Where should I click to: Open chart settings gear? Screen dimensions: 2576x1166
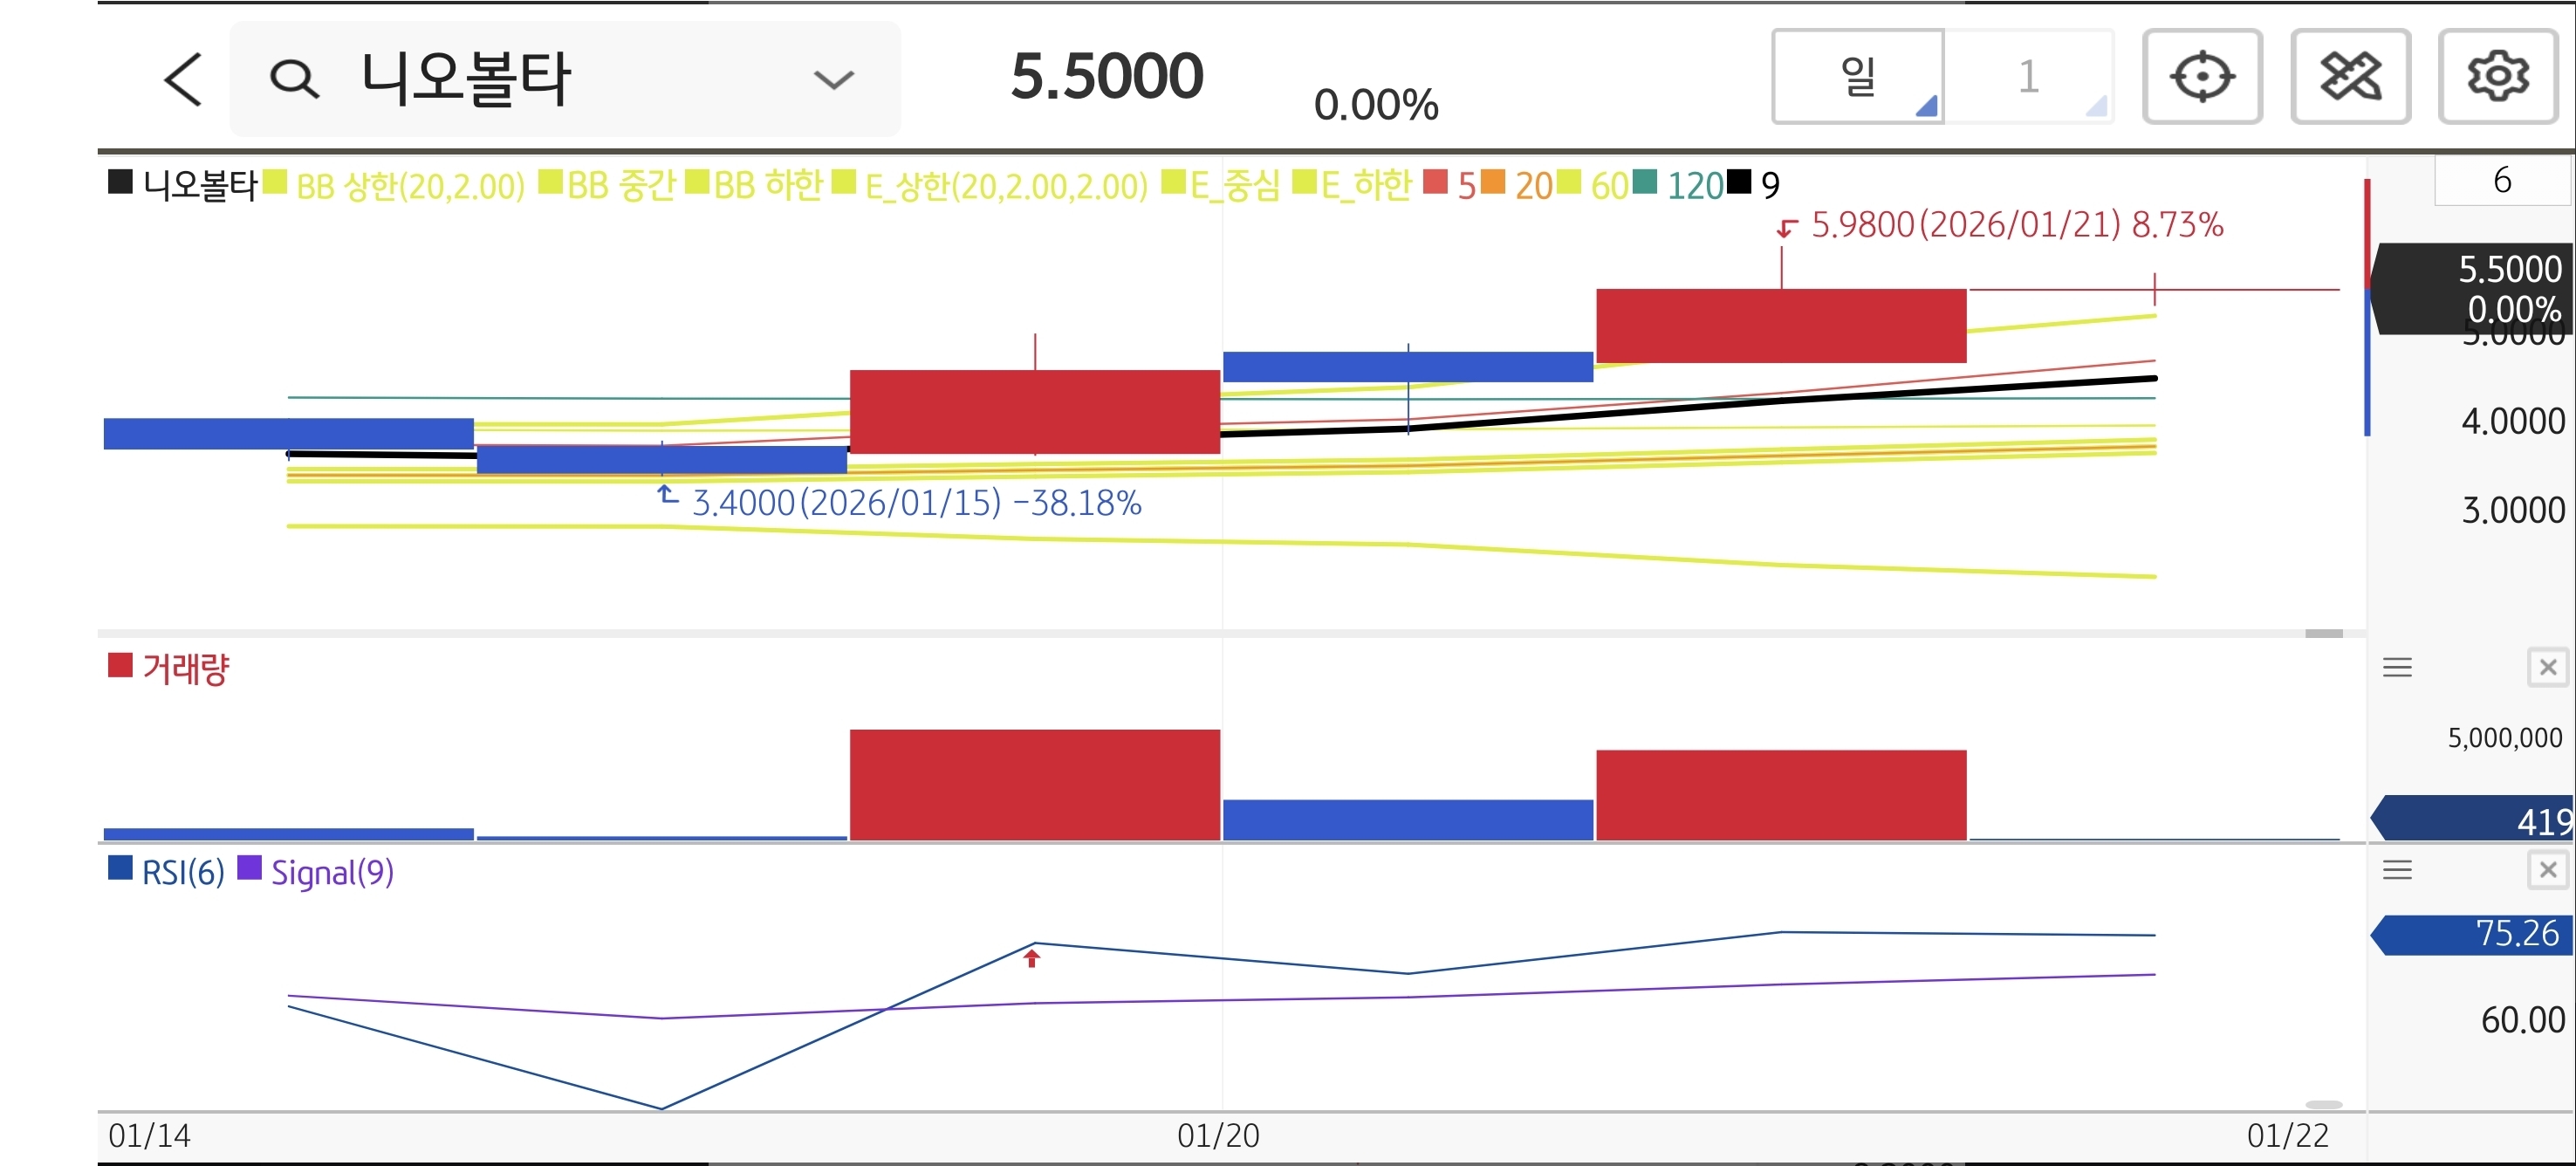[2498, 77]
